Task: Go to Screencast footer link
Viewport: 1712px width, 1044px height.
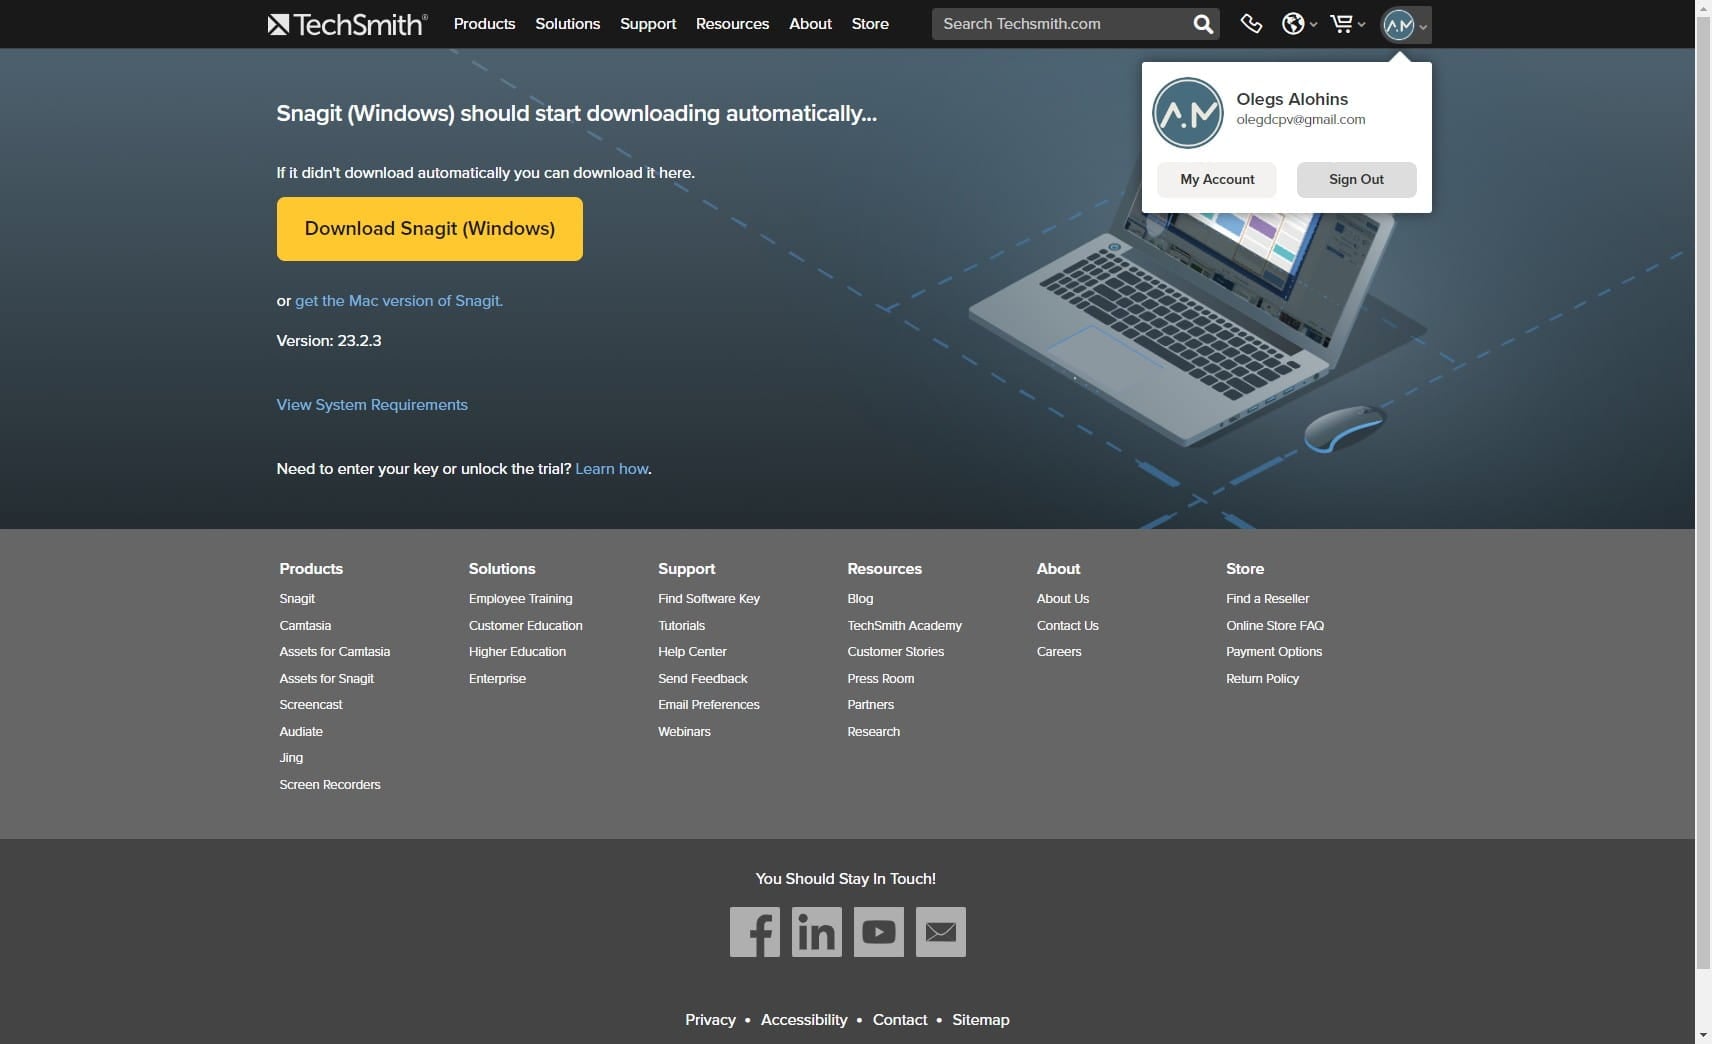Action: [311, 705]
